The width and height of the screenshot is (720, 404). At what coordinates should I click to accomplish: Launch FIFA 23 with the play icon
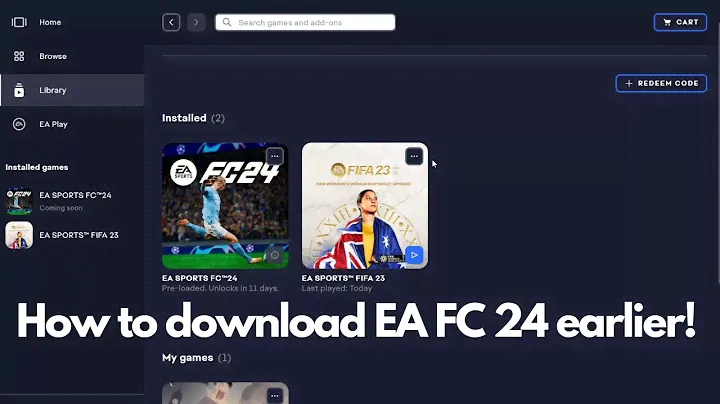click(414, 255)
